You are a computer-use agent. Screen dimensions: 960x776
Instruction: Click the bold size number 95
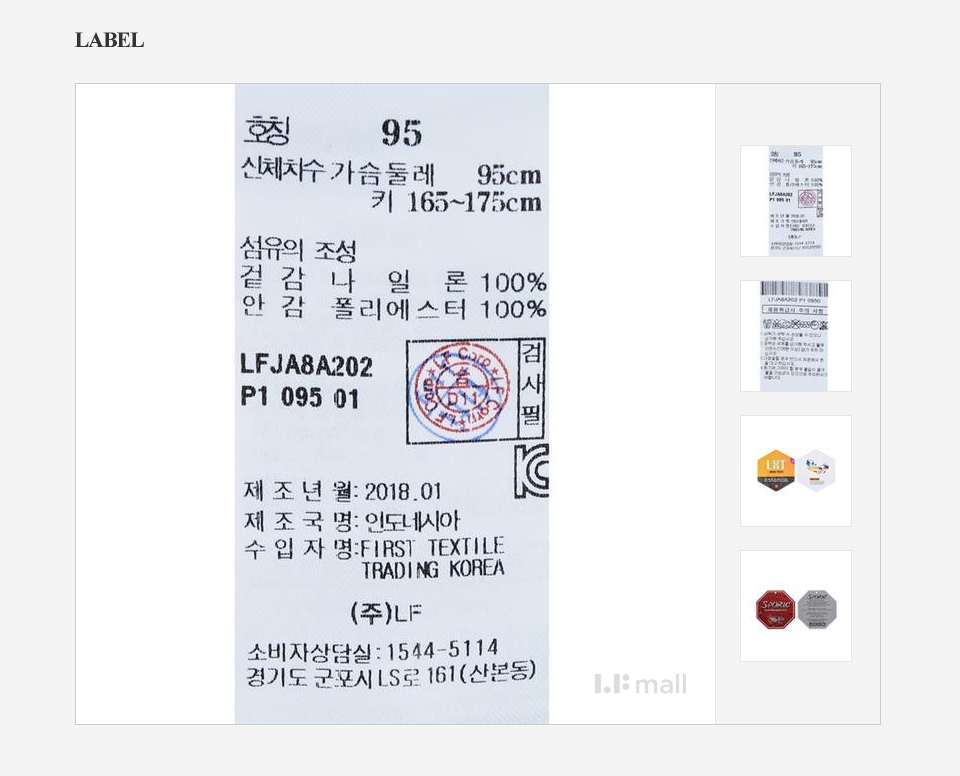coord(402,132)
